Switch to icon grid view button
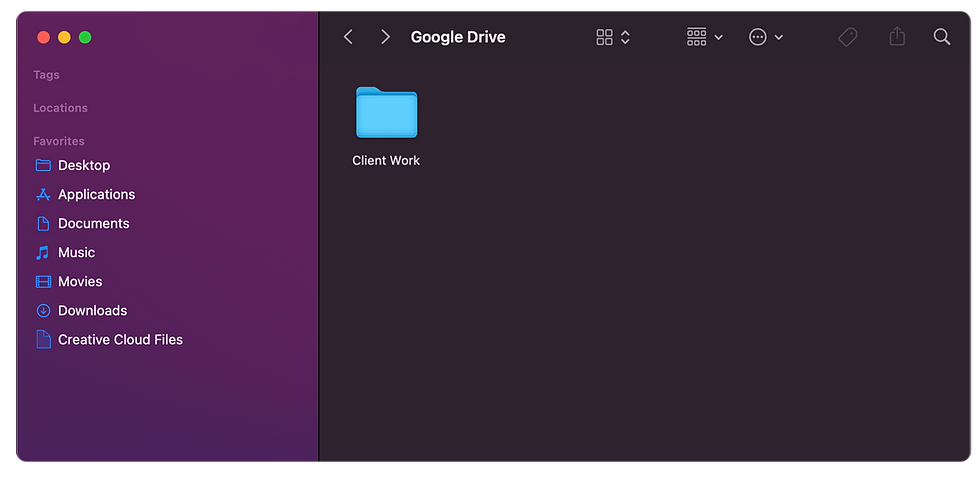Screen dimensions: 980x477 604,37
